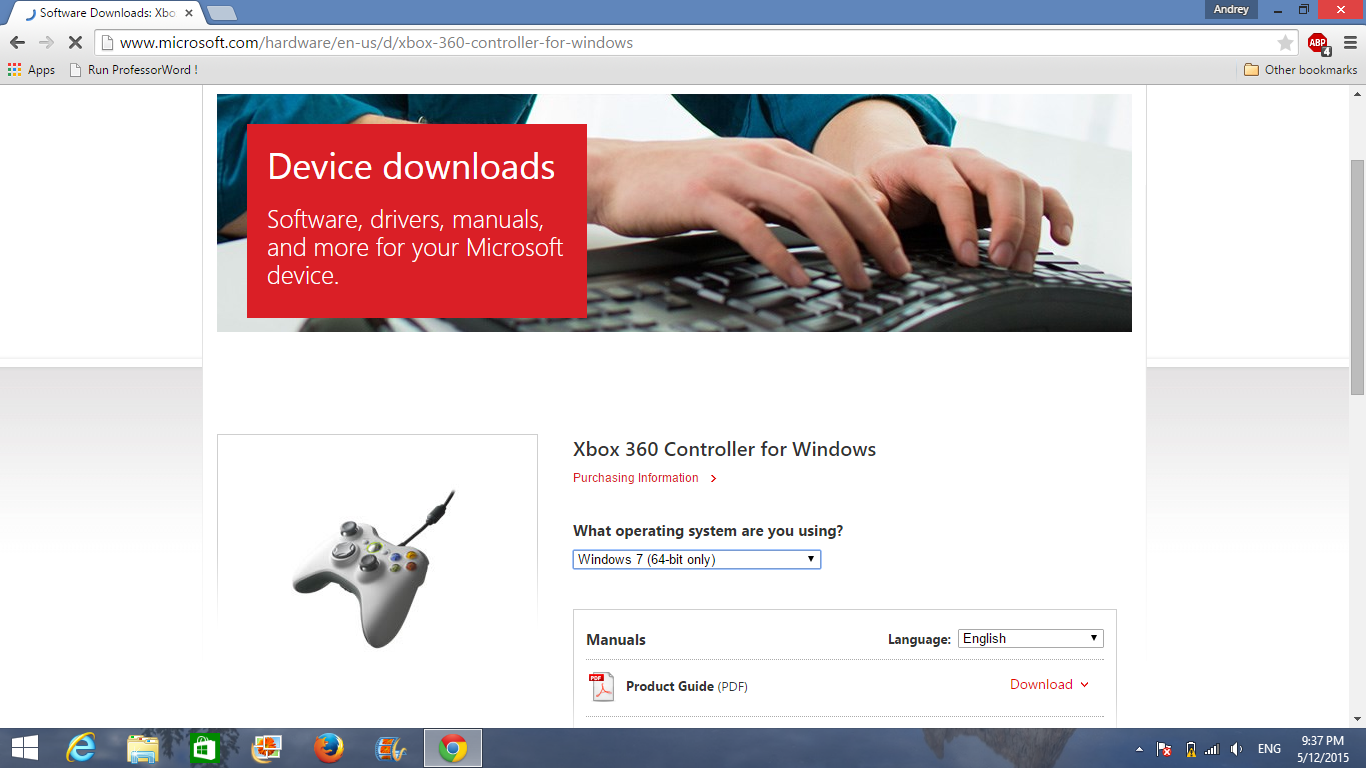Open the Chrome hamburger menu
This screenshot has width=1366, height=768.
click(1350, 43)
